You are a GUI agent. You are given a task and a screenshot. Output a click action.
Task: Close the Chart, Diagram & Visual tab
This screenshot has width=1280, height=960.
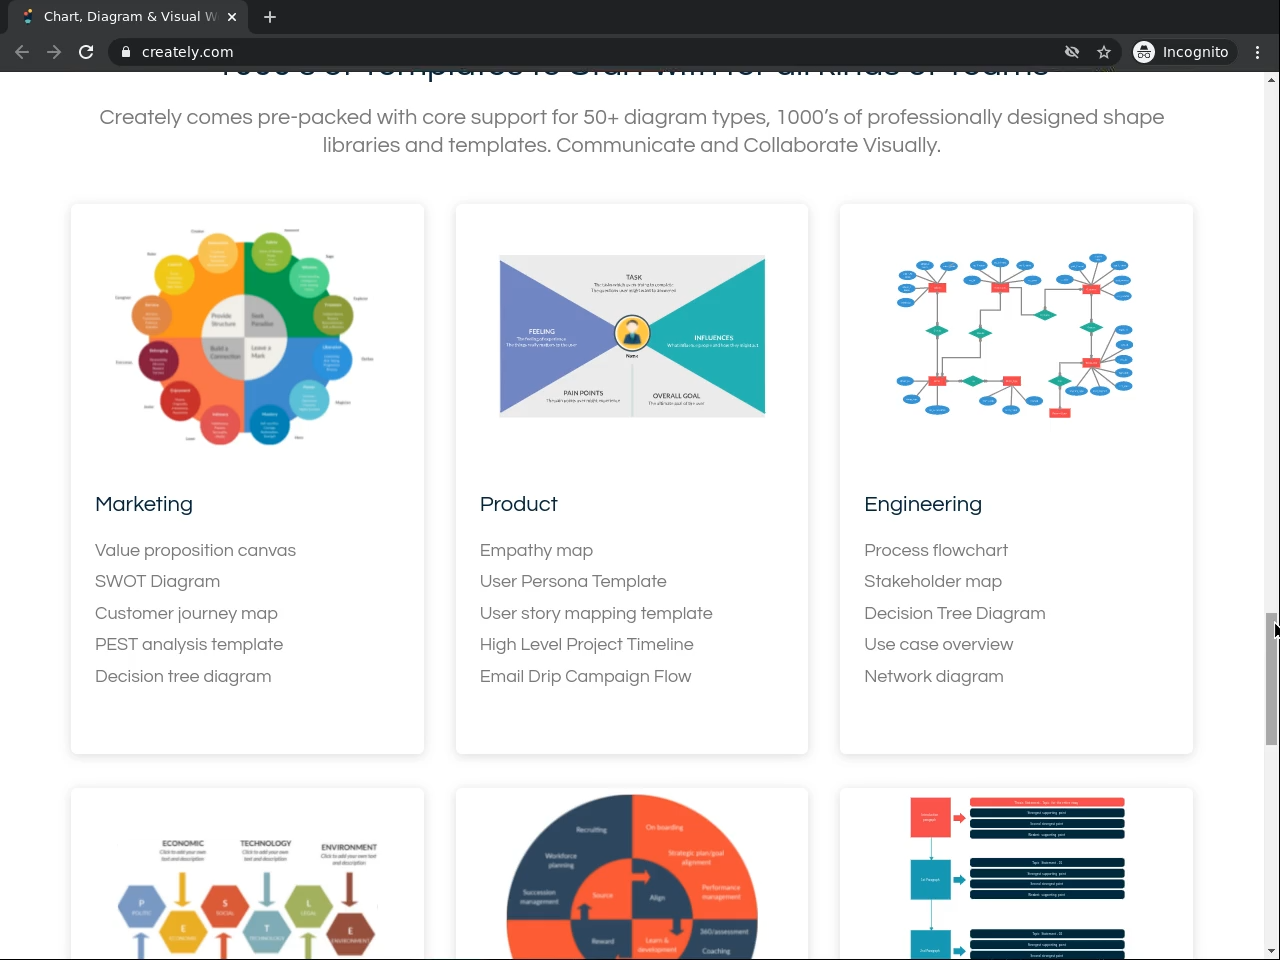click(232, 17)
